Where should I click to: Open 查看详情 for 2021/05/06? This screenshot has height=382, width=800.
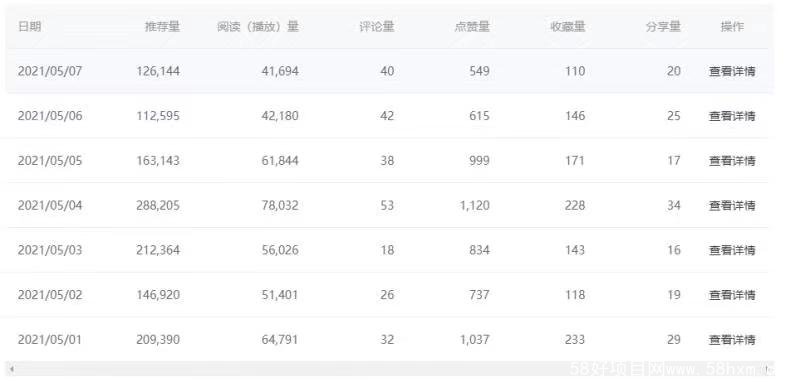pyautogui.click(x=732, y=116)
